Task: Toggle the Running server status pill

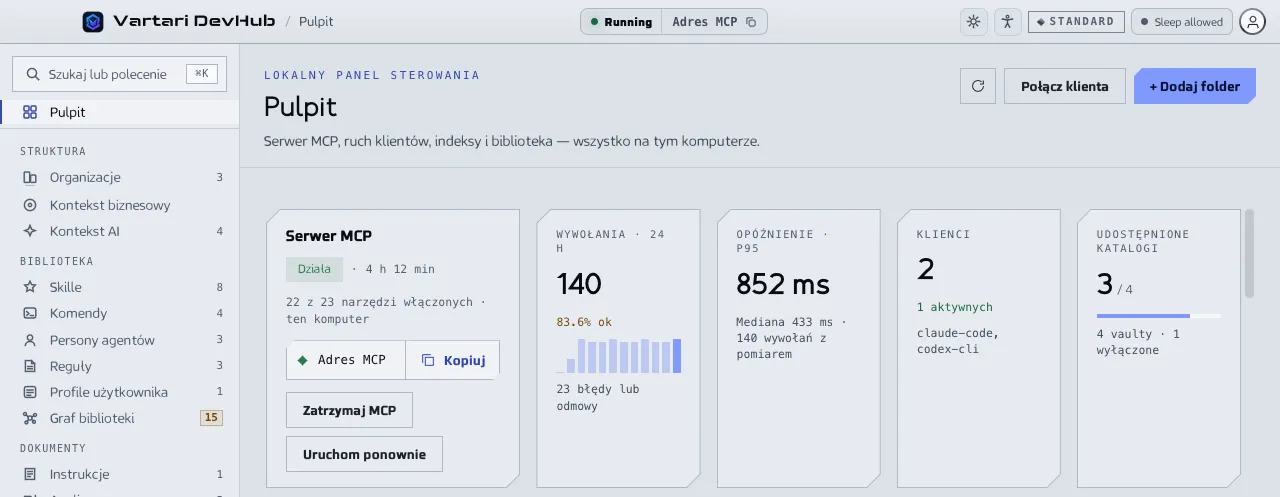Action: (x=621, y=22)
